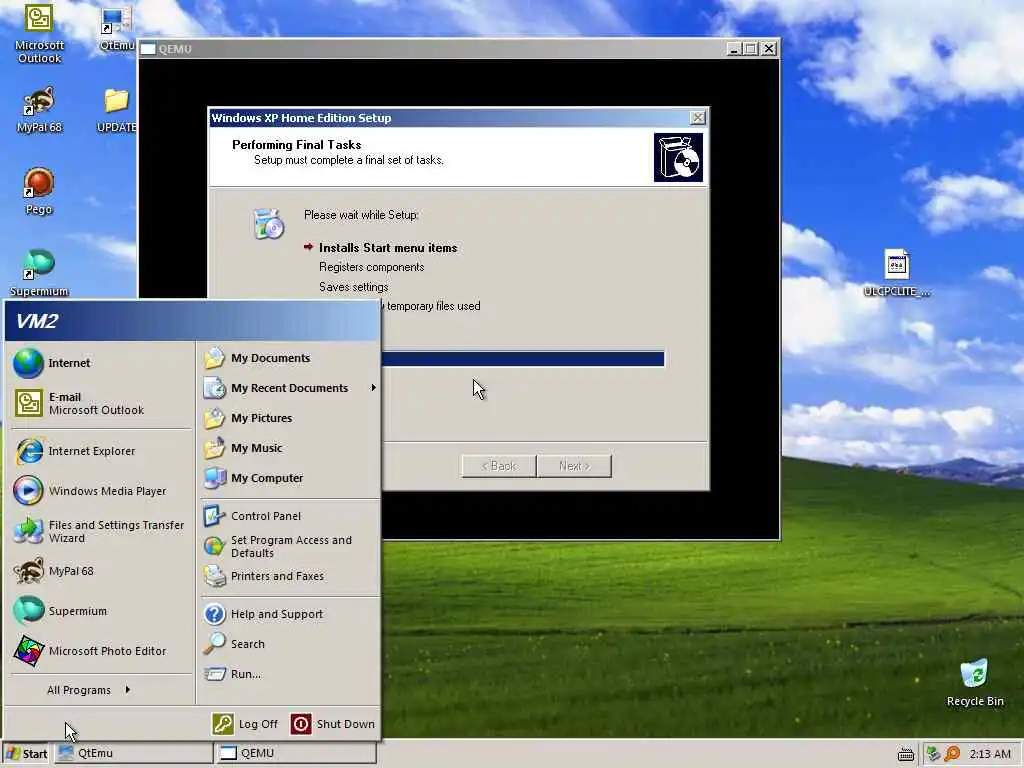Screen dimensions: 1024x768
Task: Click Log Off button
Action: [246, 724]
